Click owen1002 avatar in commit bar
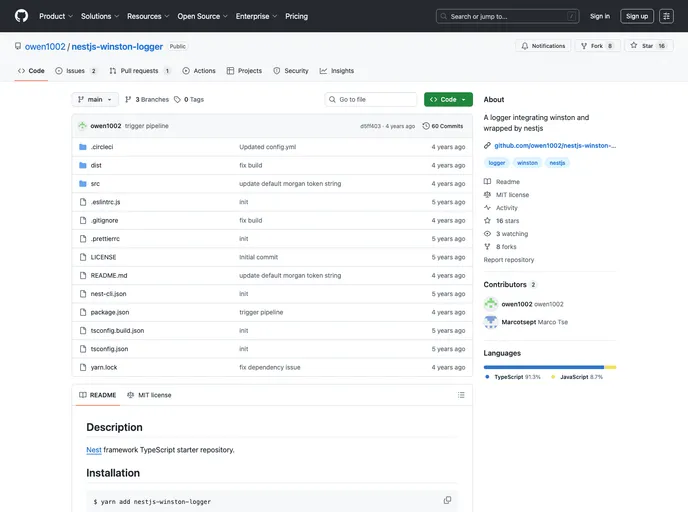 (x=82, y=126)
